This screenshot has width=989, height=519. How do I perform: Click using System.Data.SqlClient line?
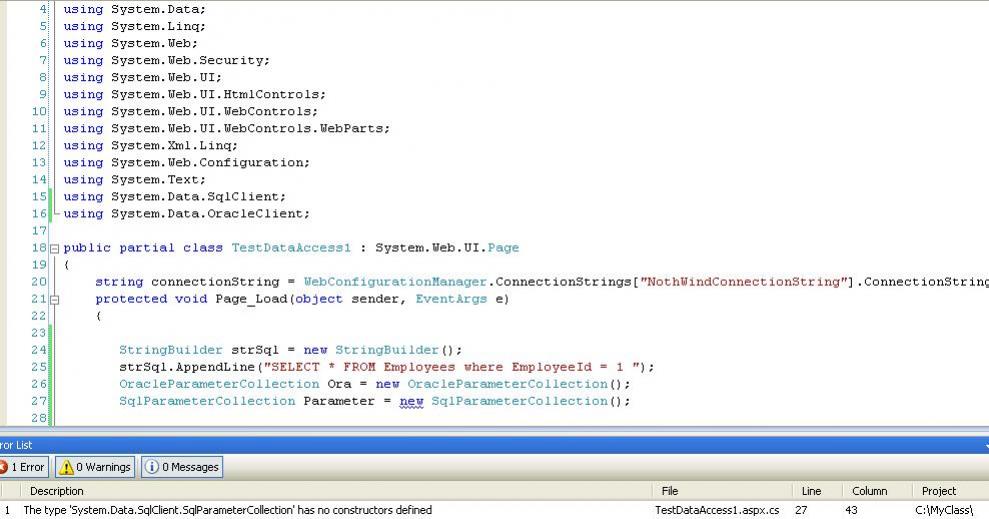pos(175,197)
